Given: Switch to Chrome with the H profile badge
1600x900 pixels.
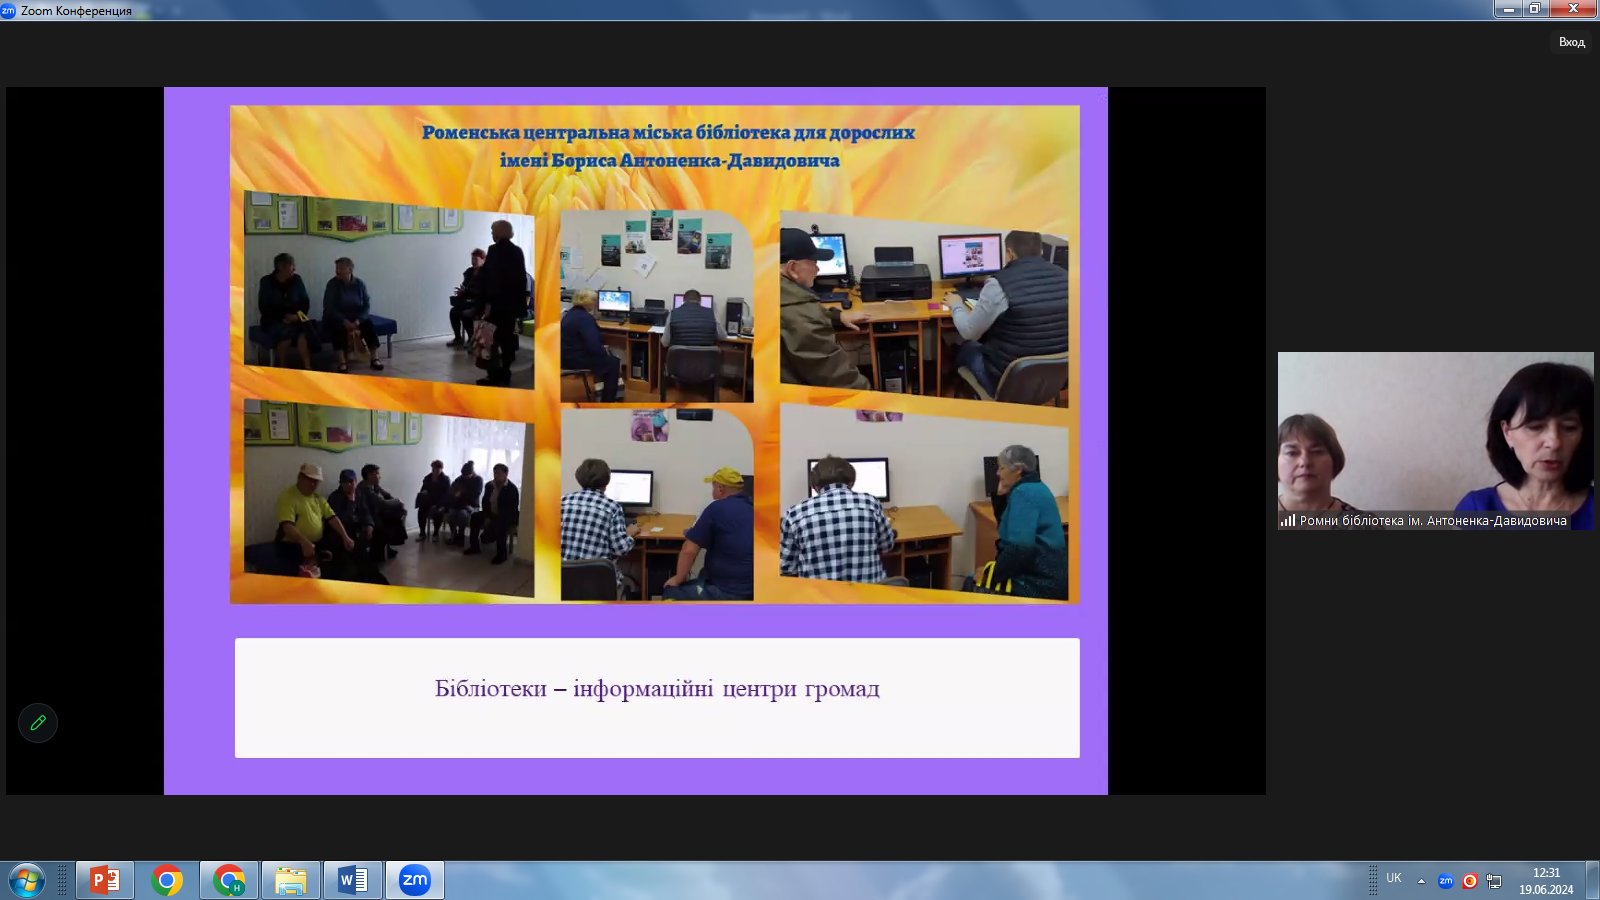Looking at the screenshot, I should [x=229, y=880].
